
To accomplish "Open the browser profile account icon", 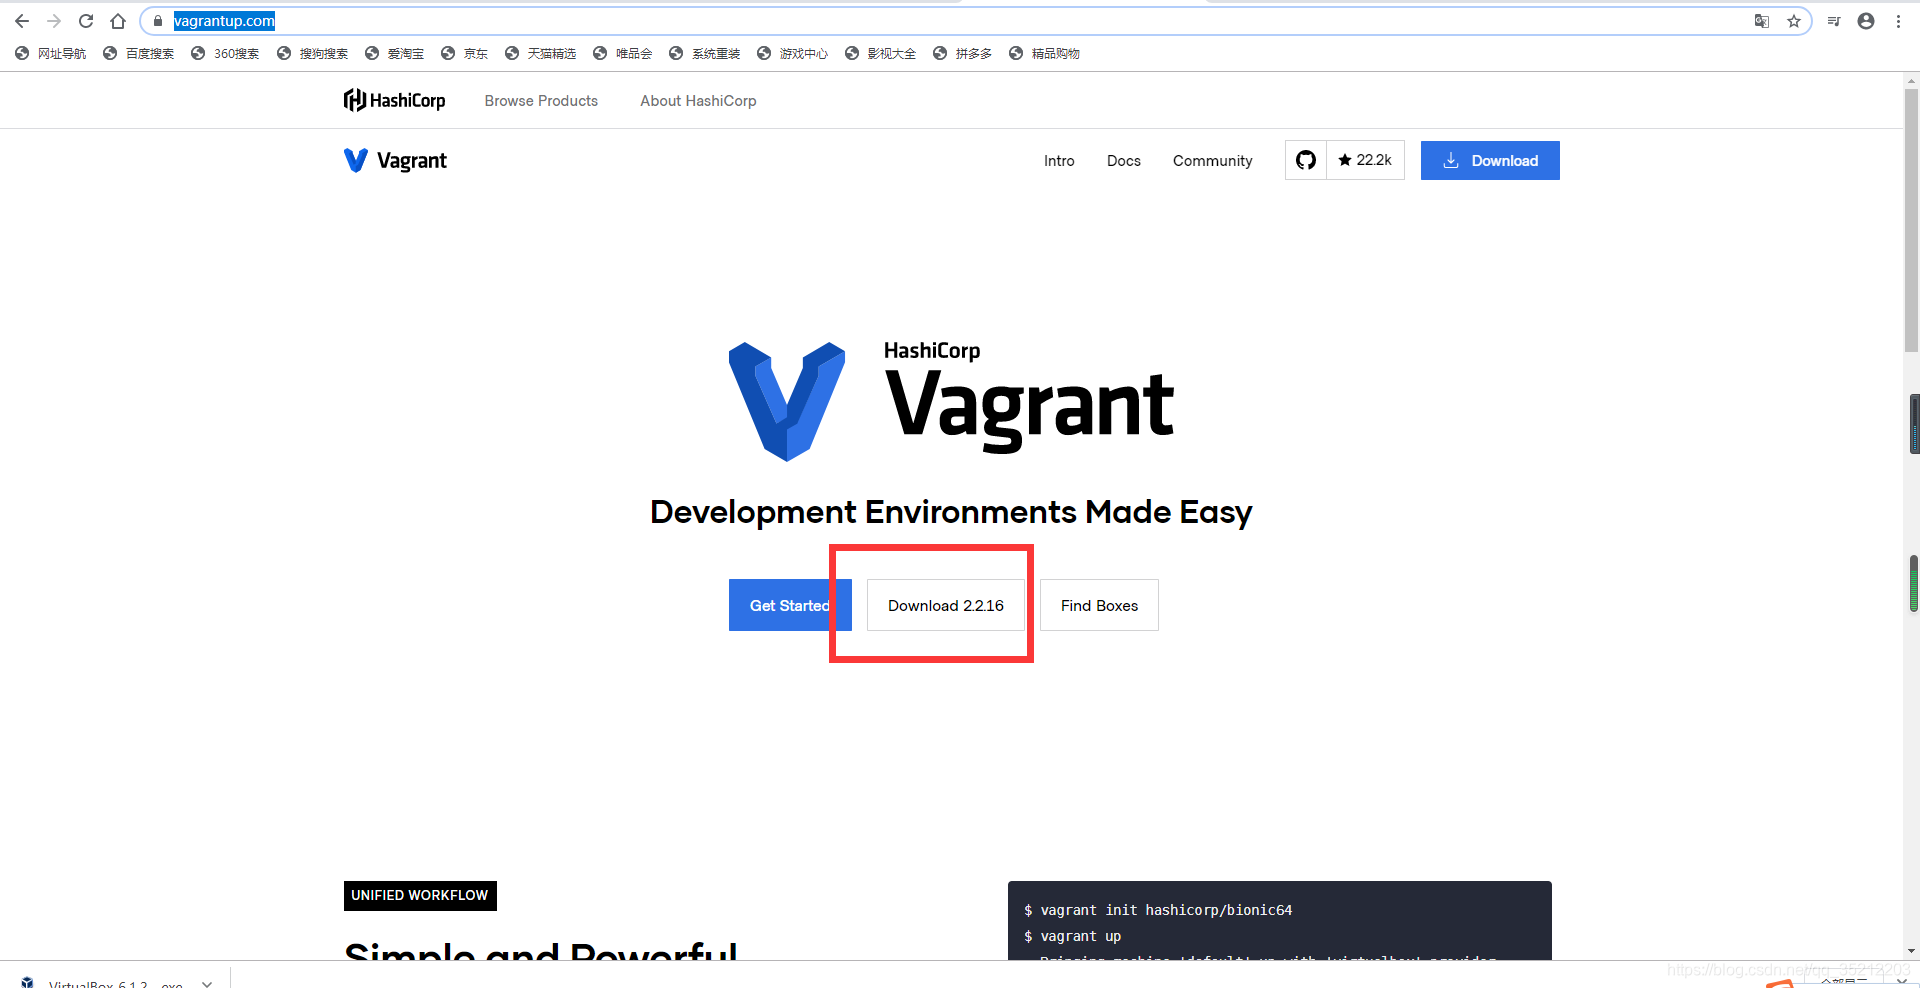I will point(1866,21).
